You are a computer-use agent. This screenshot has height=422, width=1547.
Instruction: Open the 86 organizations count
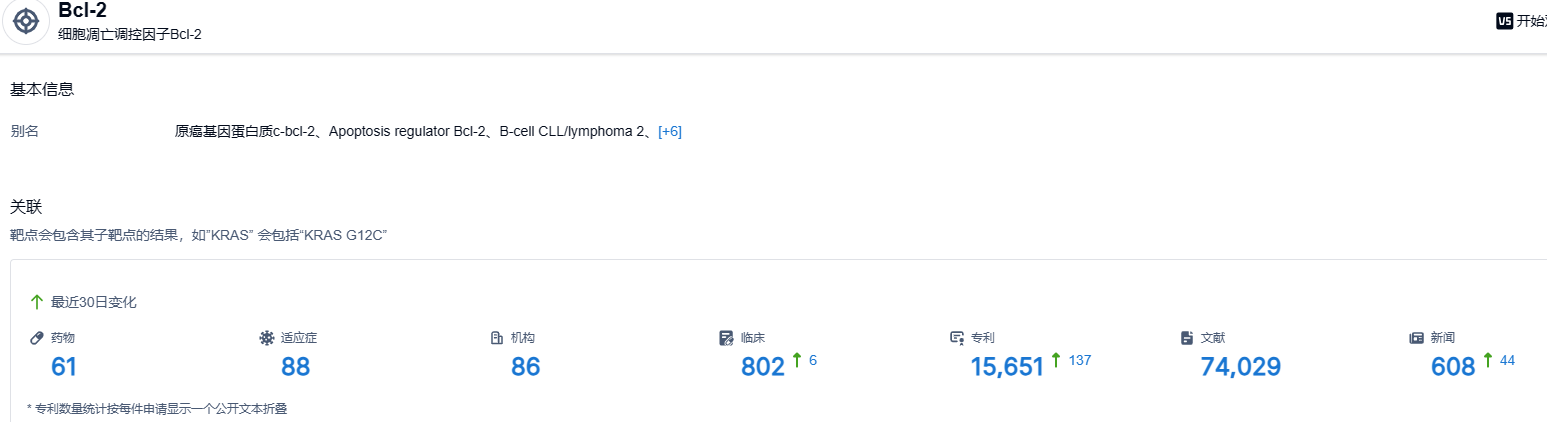[x=525, y=367]
